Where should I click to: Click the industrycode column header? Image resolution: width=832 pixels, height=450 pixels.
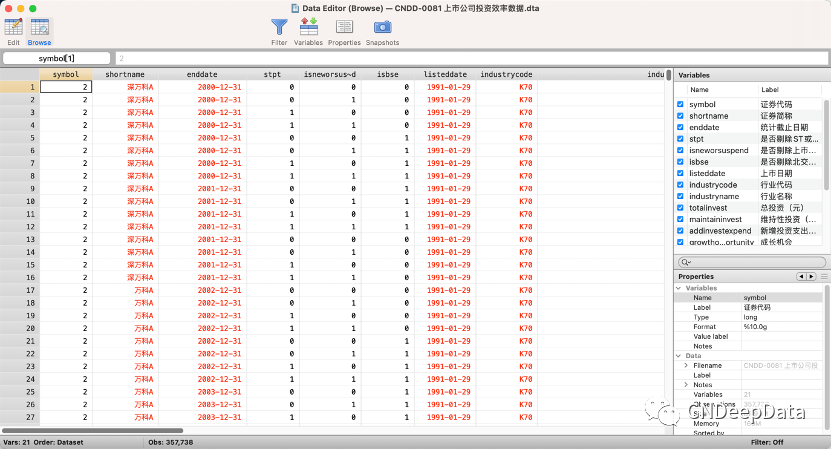pyautogui.click(x=506, y=74)
